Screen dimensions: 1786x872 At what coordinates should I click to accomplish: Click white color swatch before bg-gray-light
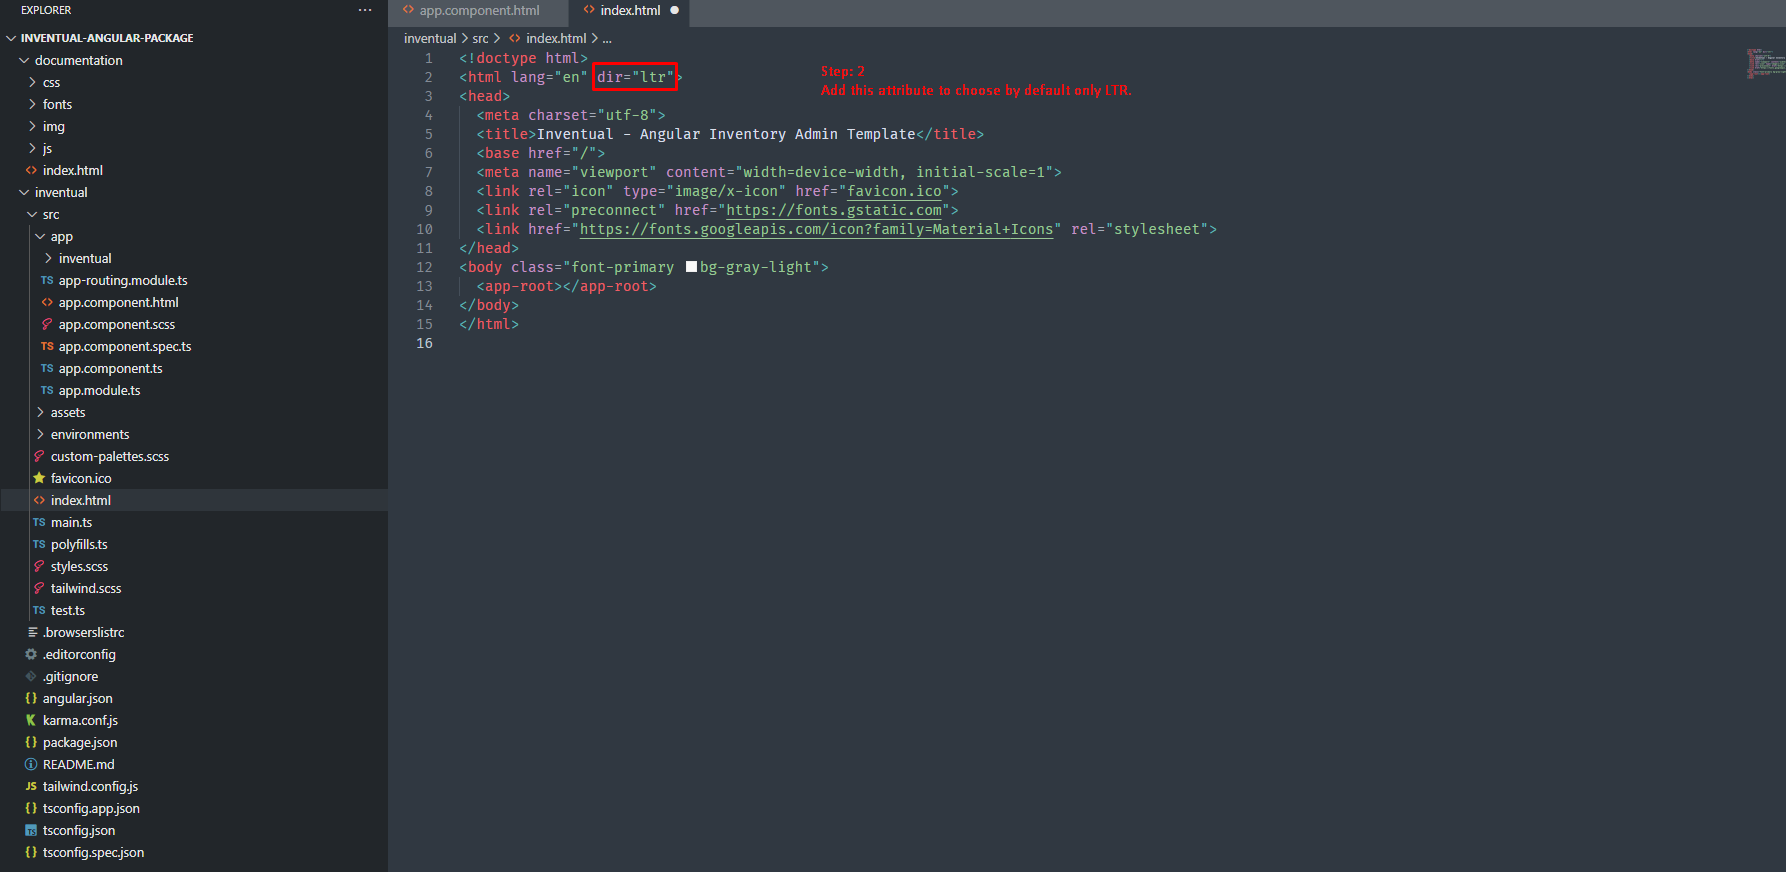click(691, 267)
